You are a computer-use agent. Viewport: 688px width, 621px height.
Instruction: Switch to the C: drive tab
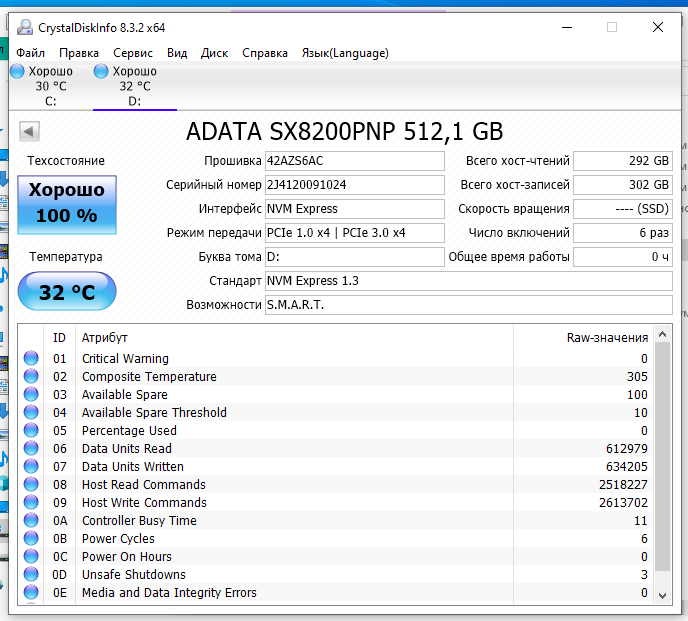pos(50,86)
